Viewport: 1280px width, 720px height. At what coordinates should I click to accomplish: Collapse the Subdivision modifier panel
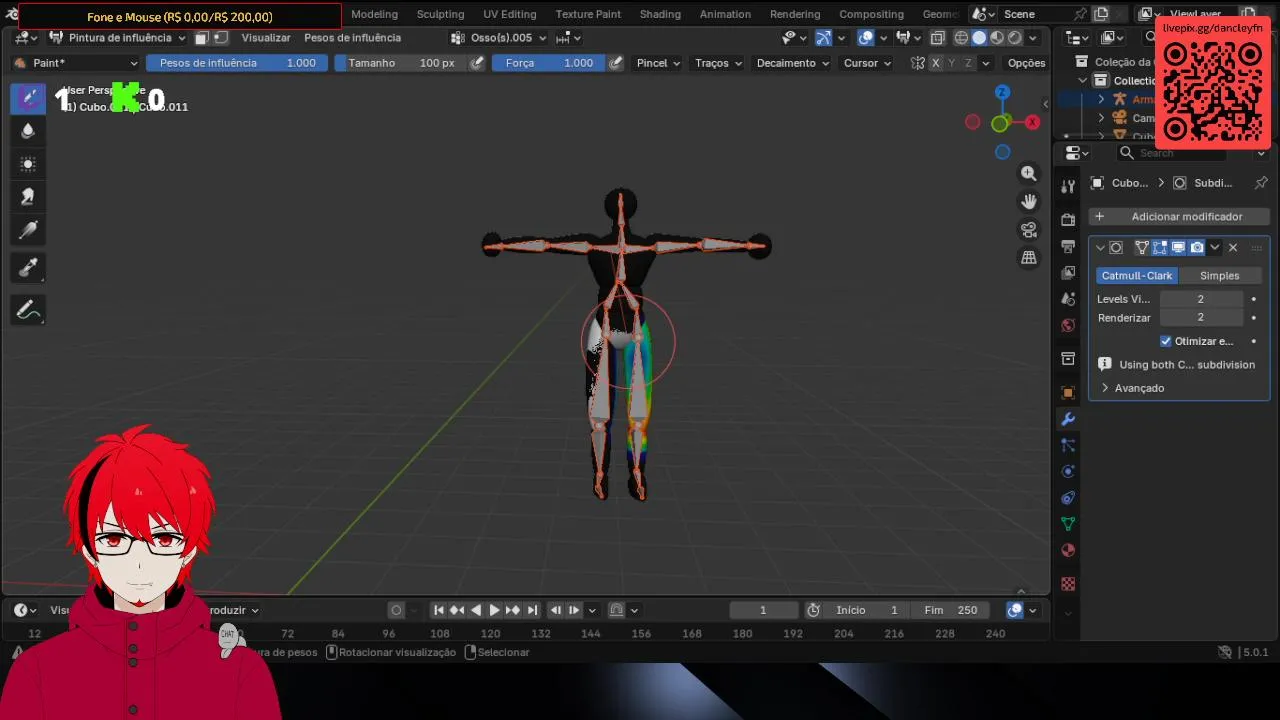click(1100, 247)
